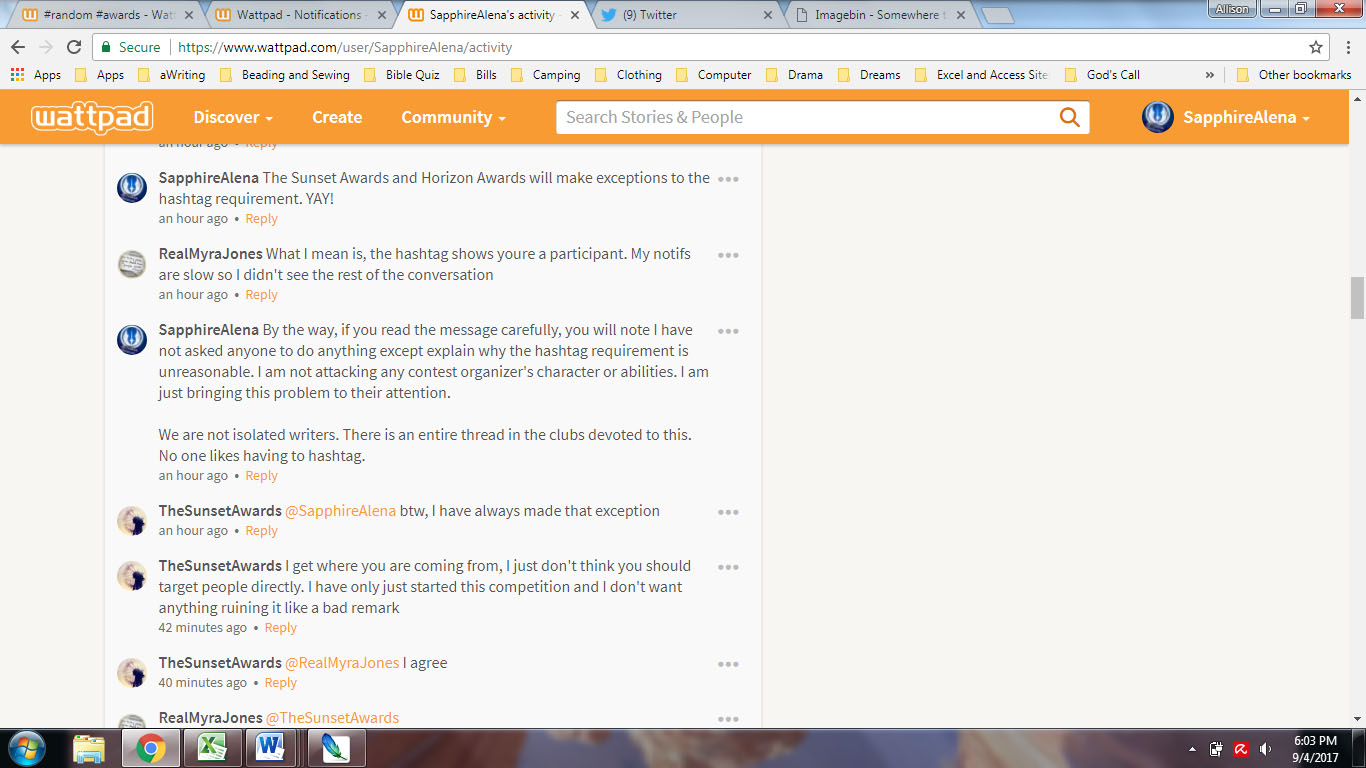Image resolution: width=1366 pixels, height=768 pixels.
Task: Click the orange search magnifier icon
Action: click(x=1069, y=117)
